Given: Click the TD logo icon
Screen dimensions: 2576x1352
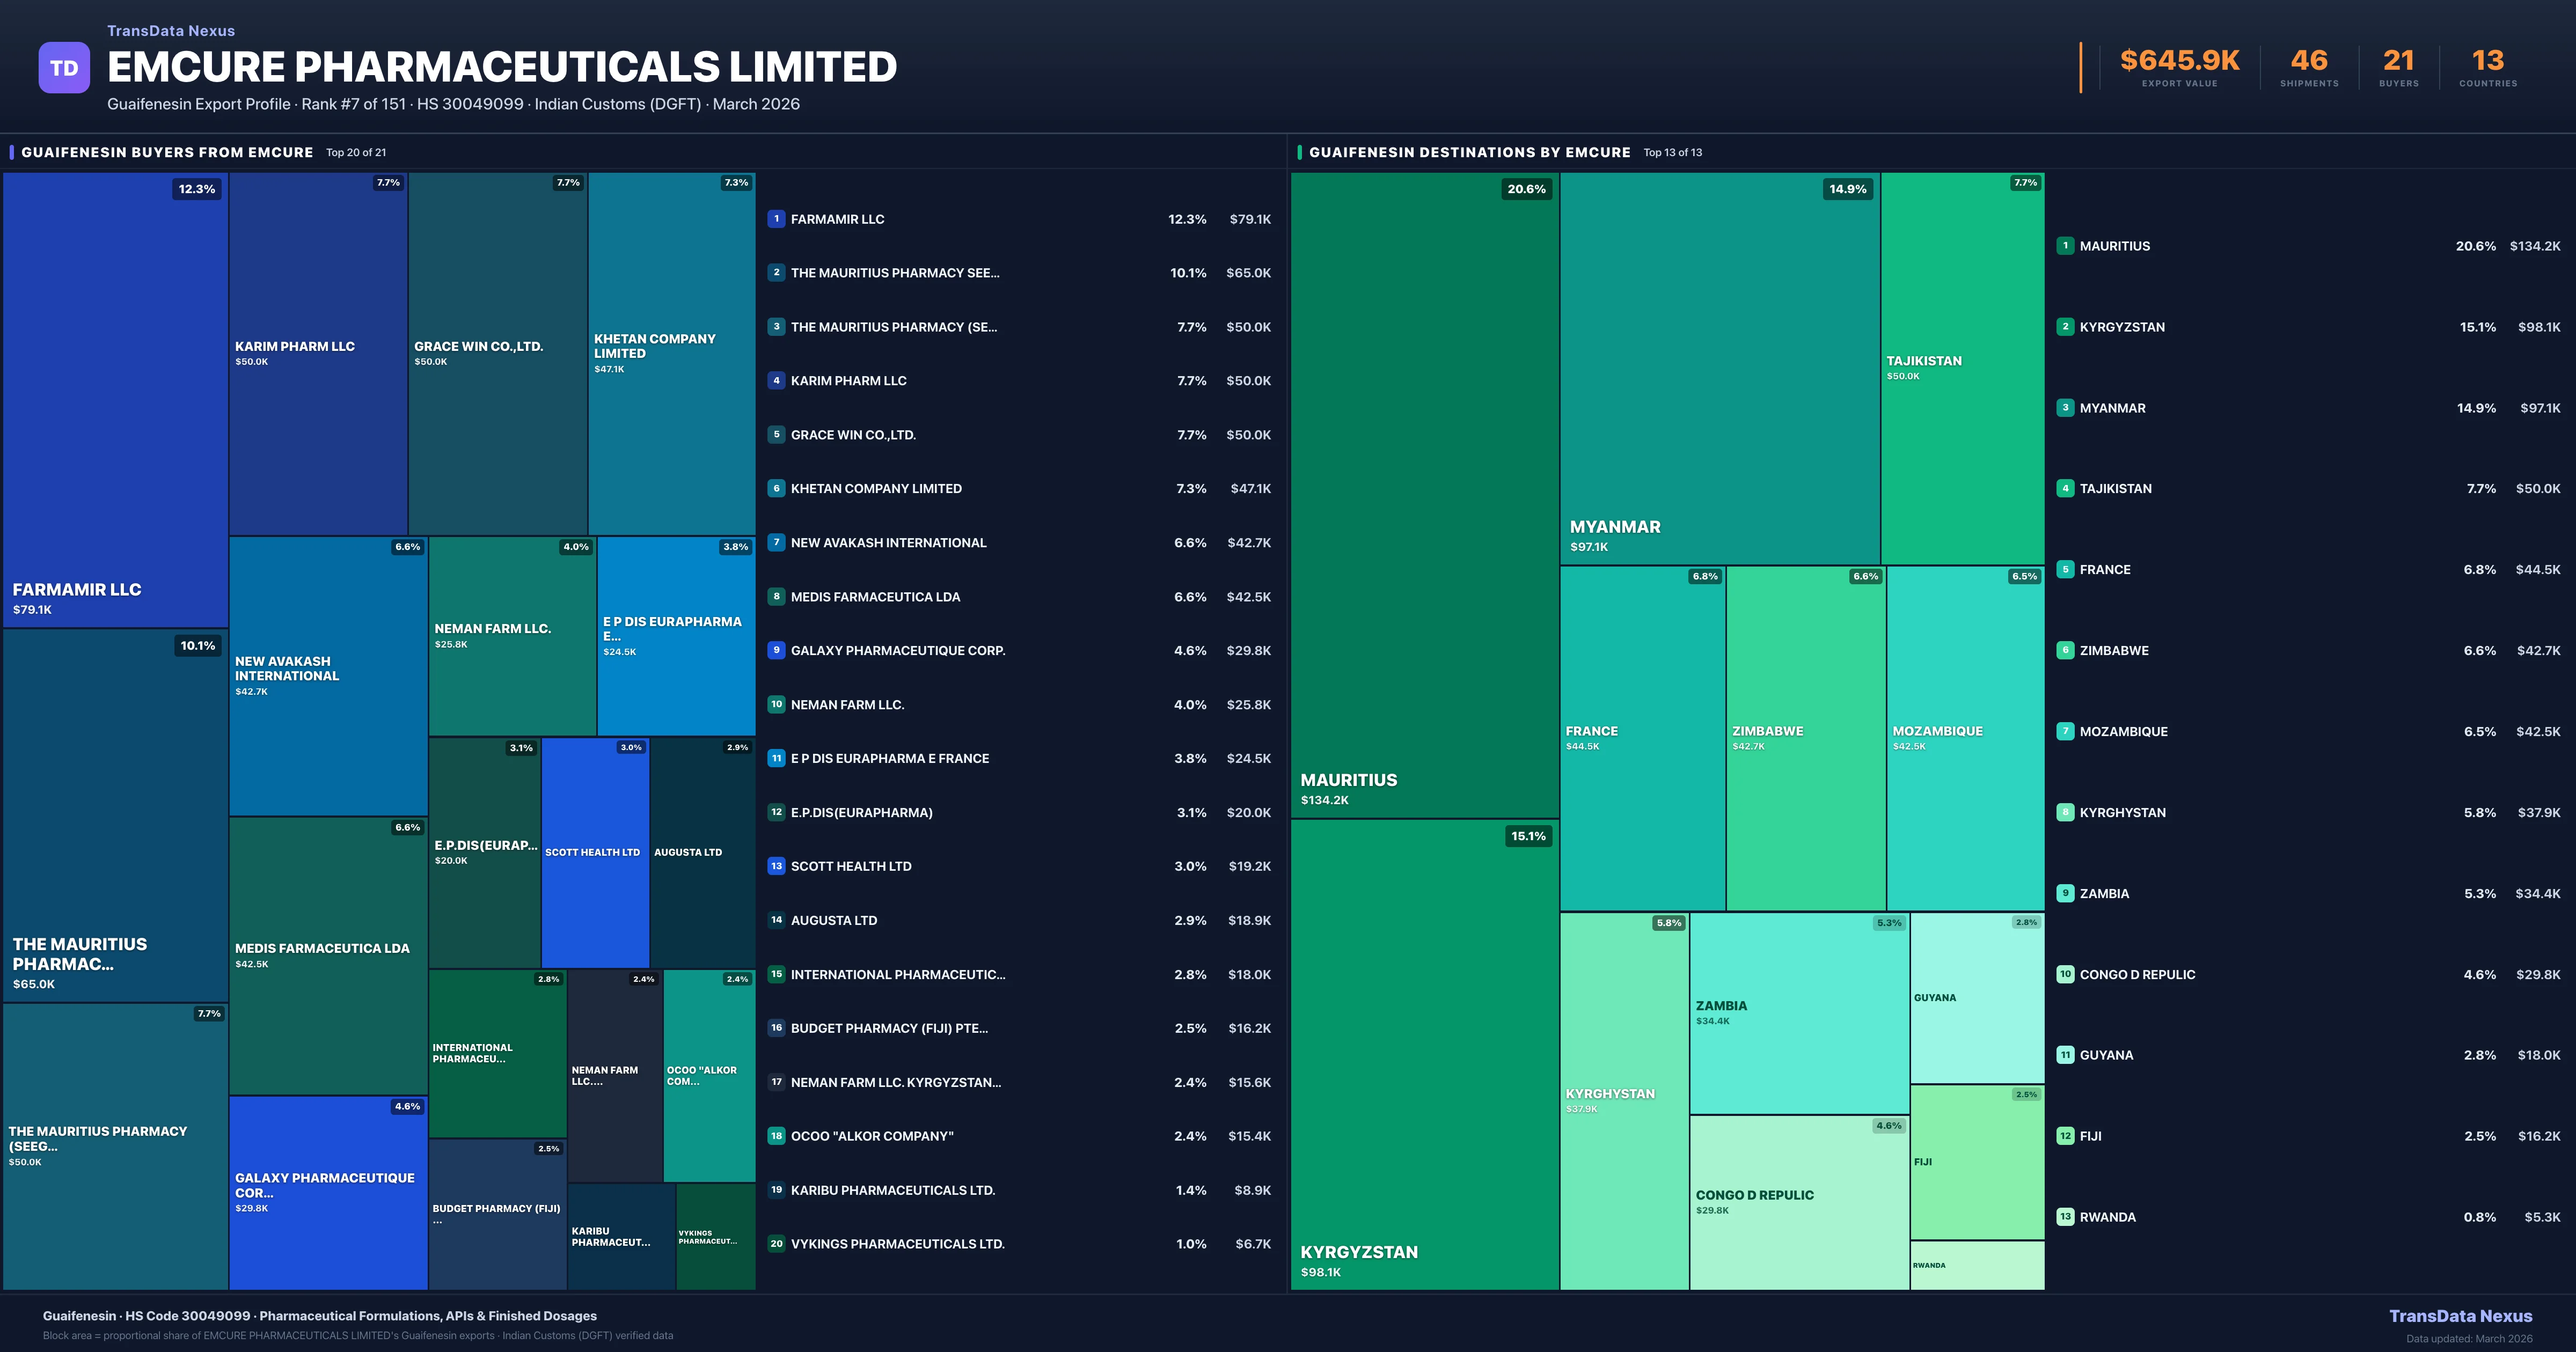Looking at the screenshot, I should (x=64, y=68).
